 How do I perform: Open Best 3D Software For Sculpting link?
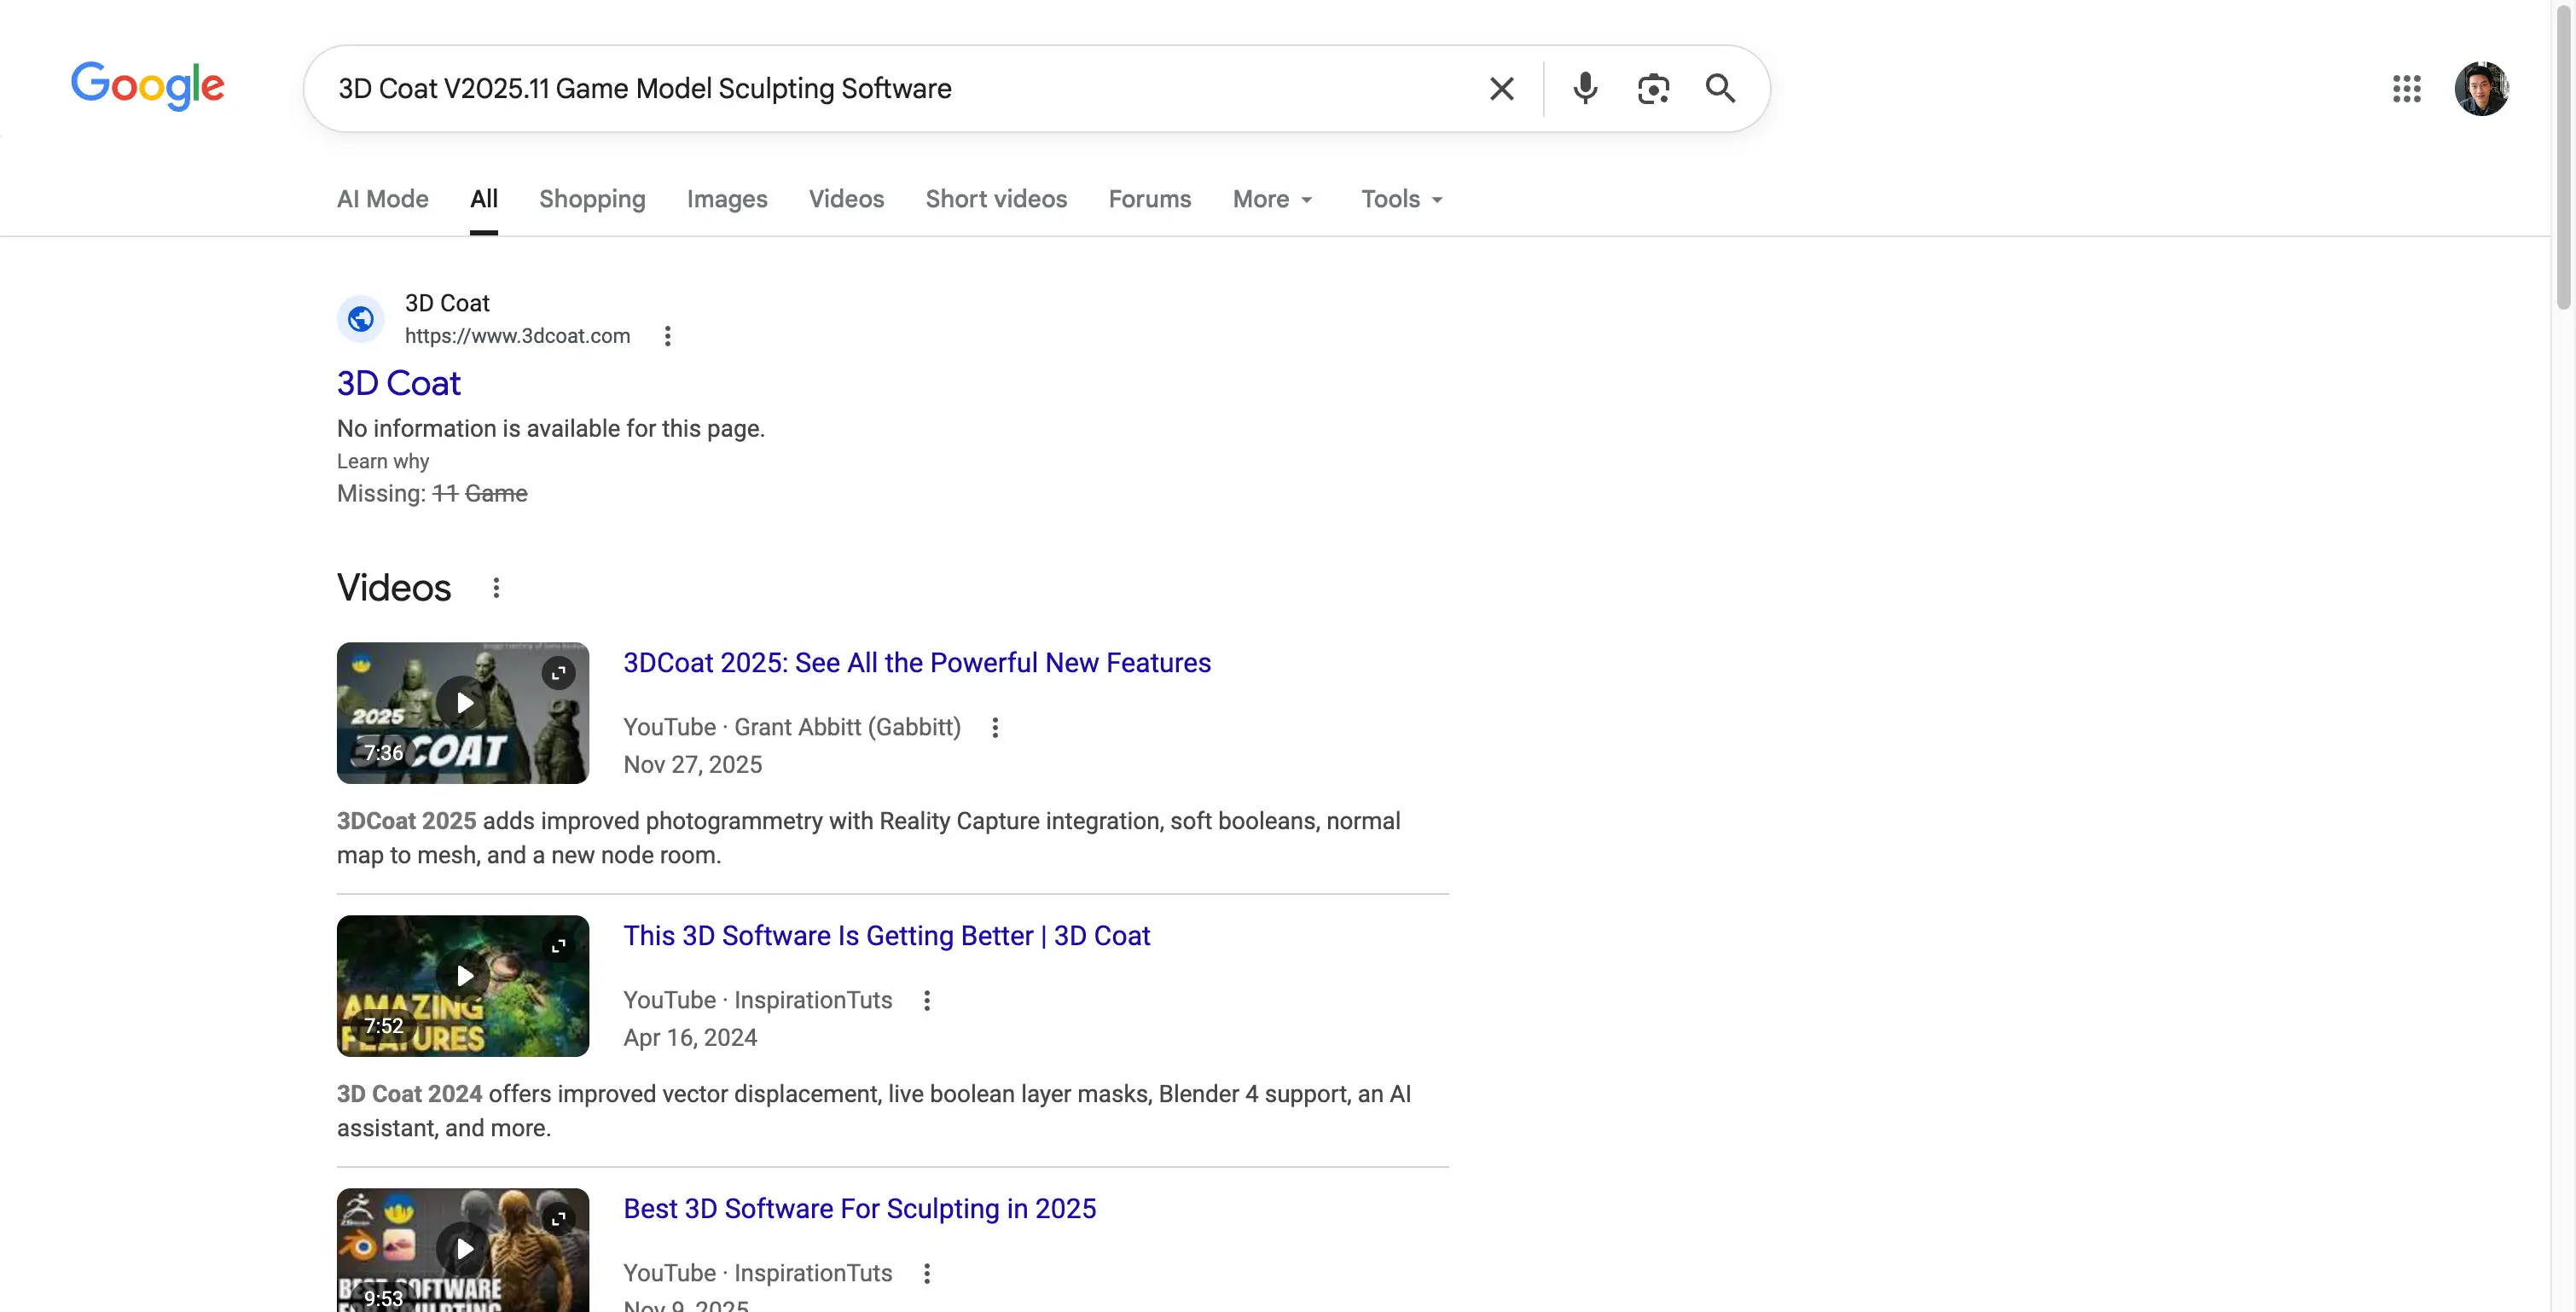(x=859, y=1208)
